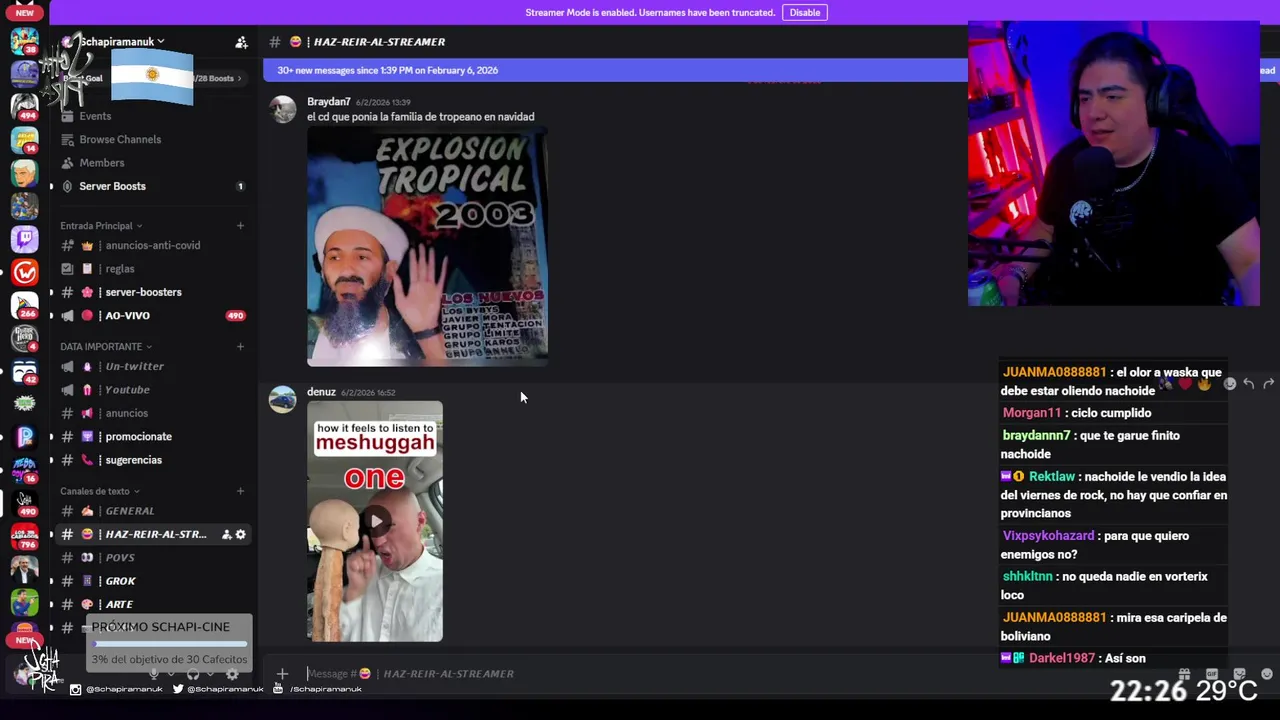Open user settings gear in user panel
Image resolution: width=1280 pixels, height=720 pixels.
tap(232, 674)
